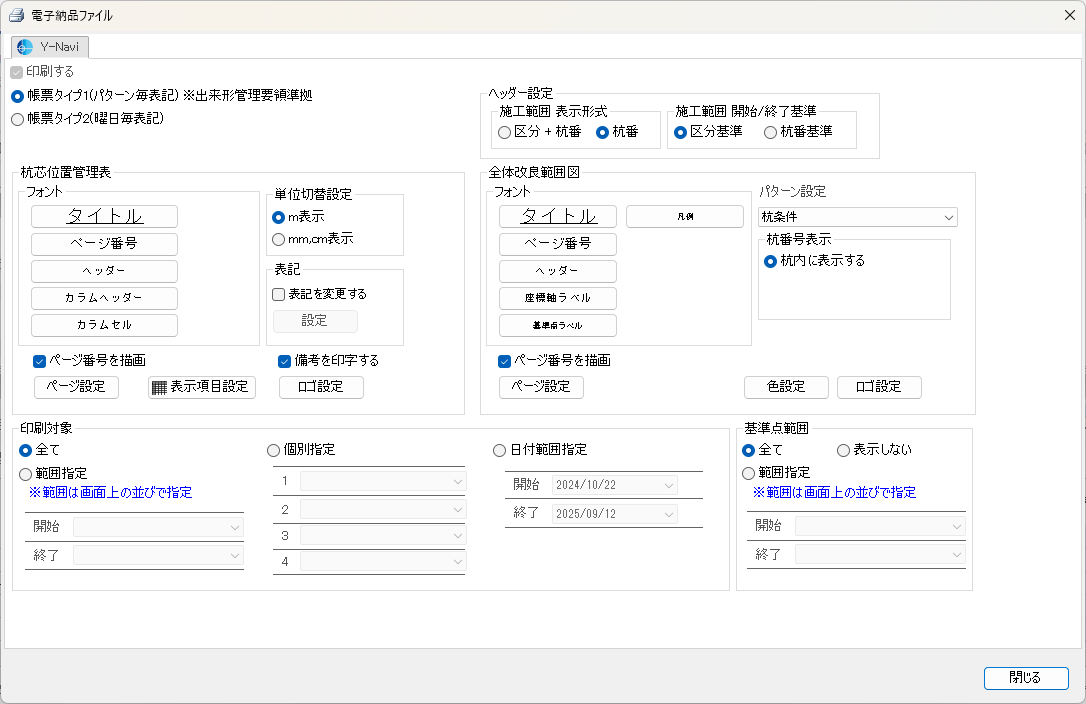This screenshot has width=1086, height=704.
Task: Open 色設定 color settings
Action: coord(786,387)
